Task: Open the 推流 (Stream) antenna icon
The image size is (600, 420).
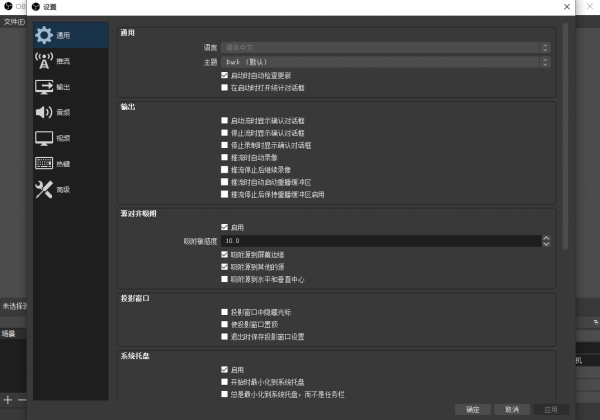Action: [44, 61]
